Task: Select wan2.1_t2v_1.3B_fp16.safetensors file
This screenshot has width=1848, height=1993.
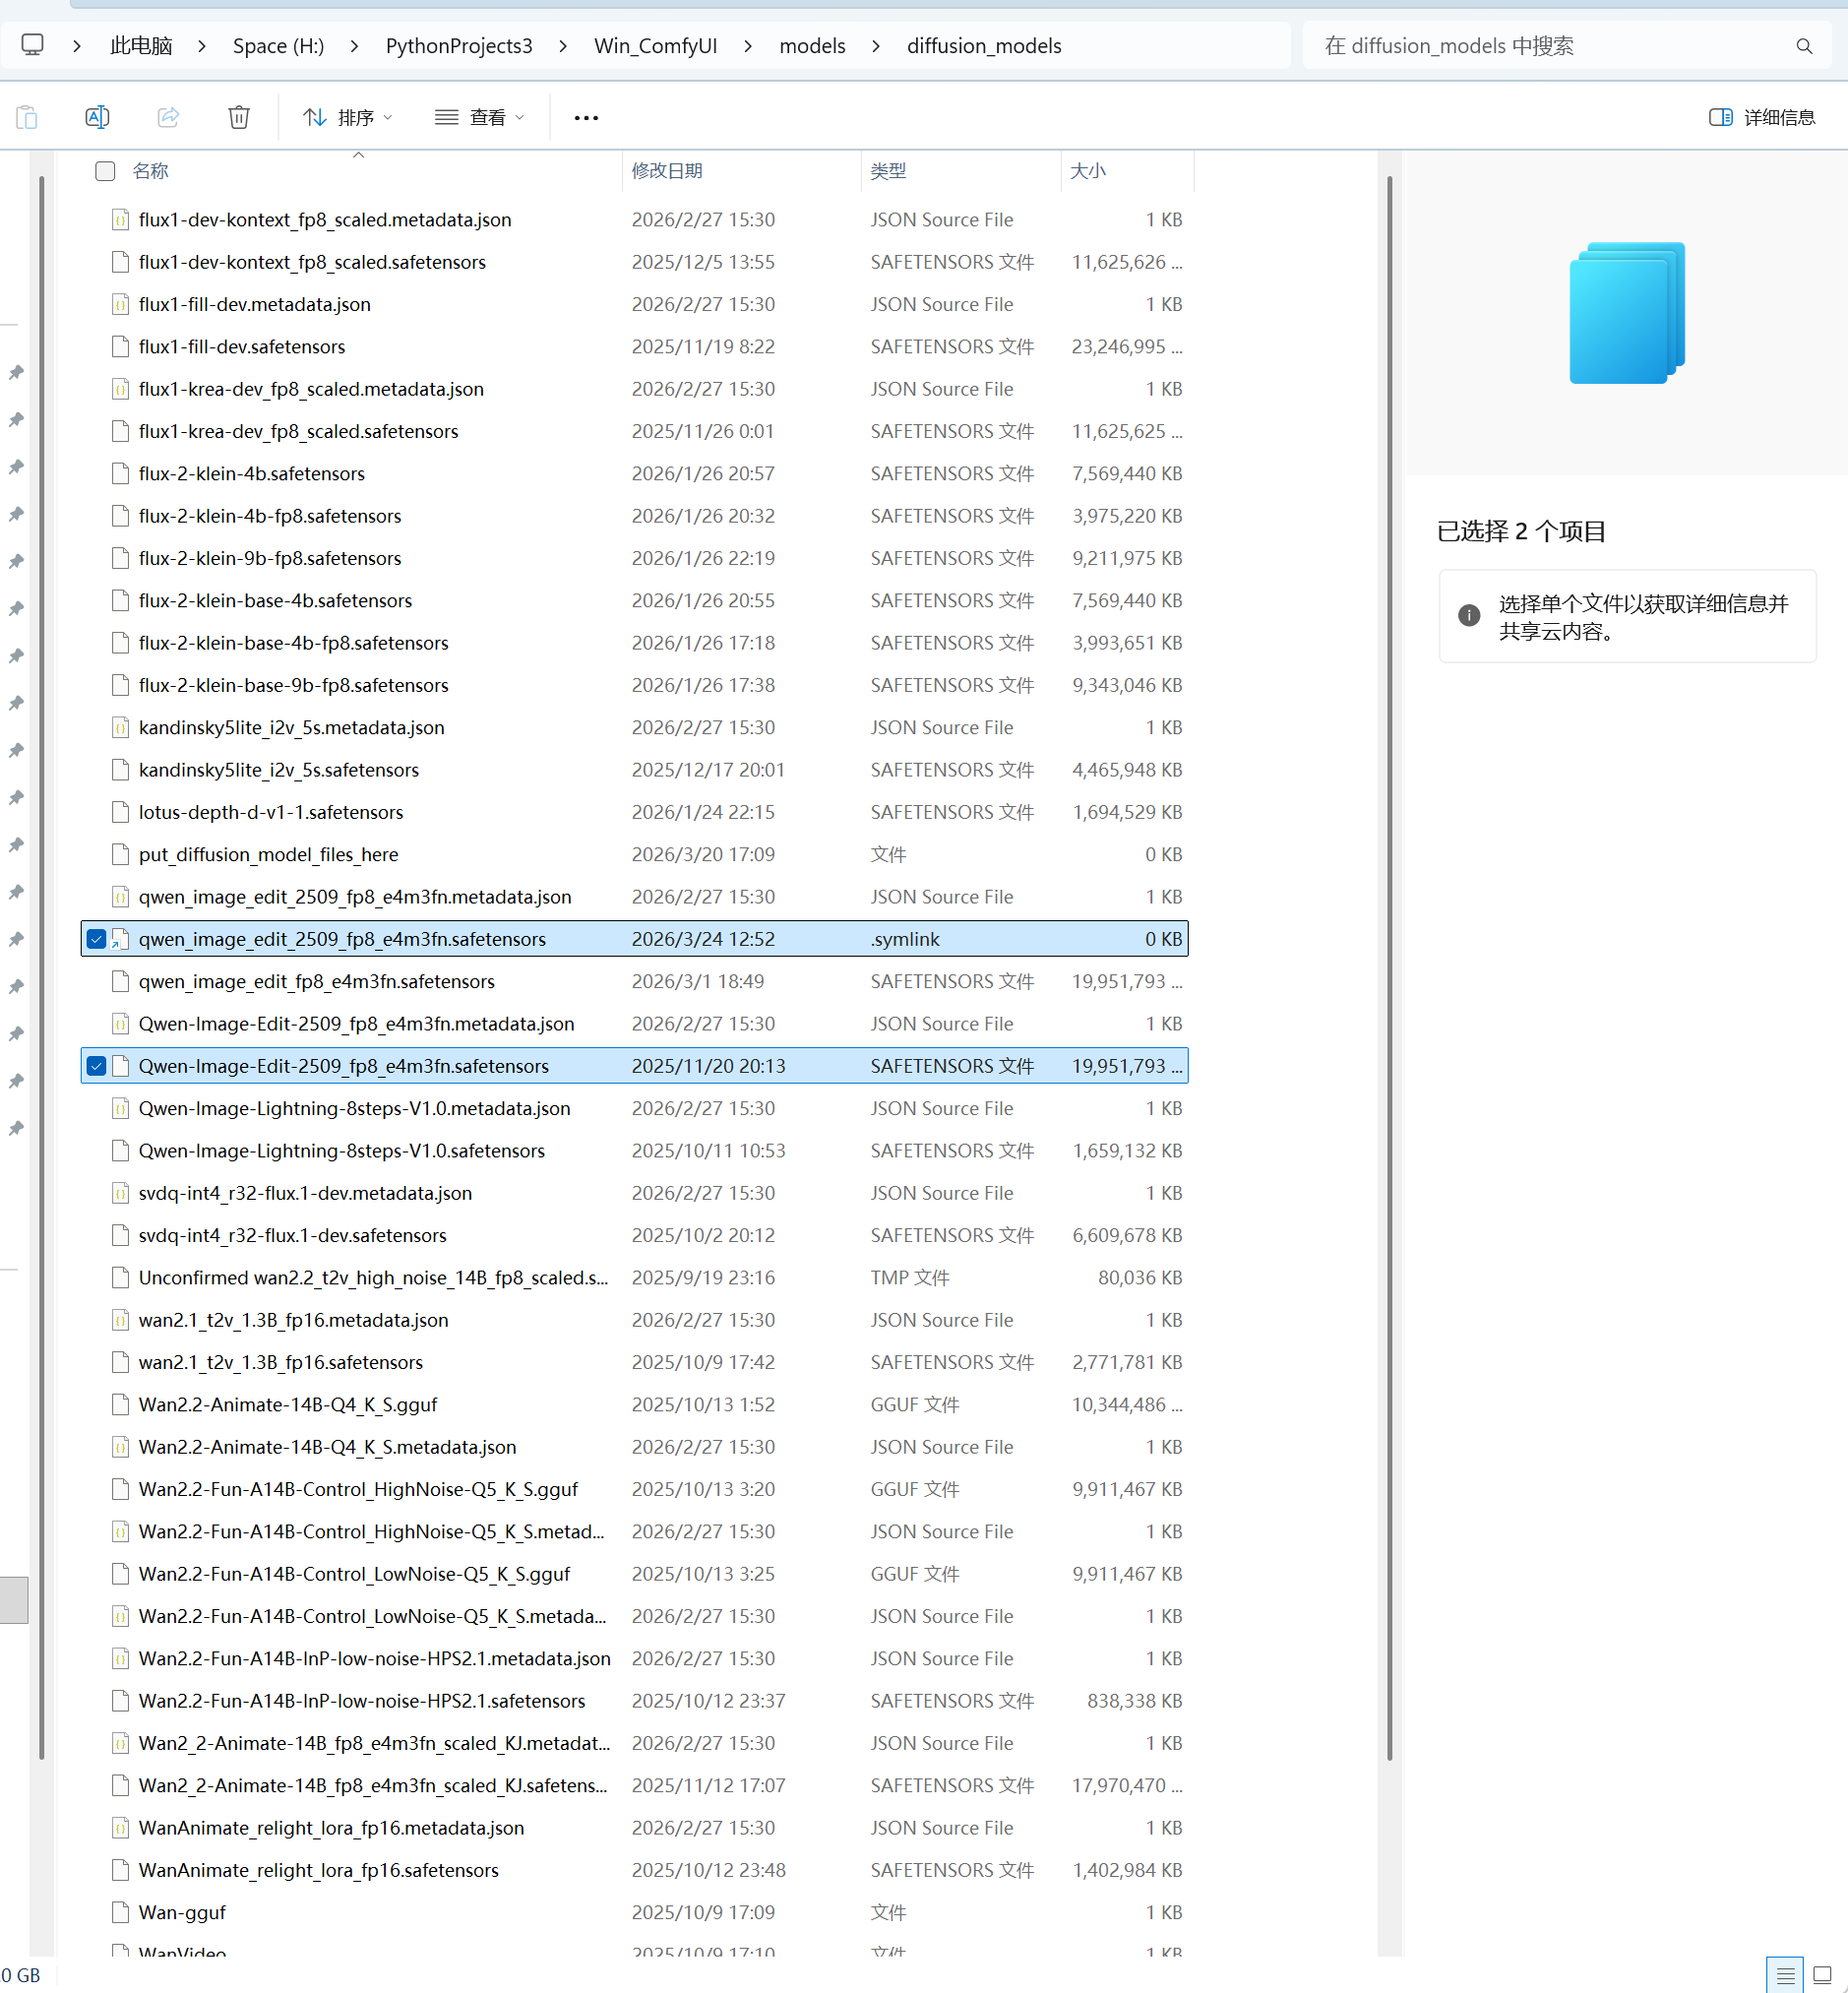Action: click(x=634, y=1362)
